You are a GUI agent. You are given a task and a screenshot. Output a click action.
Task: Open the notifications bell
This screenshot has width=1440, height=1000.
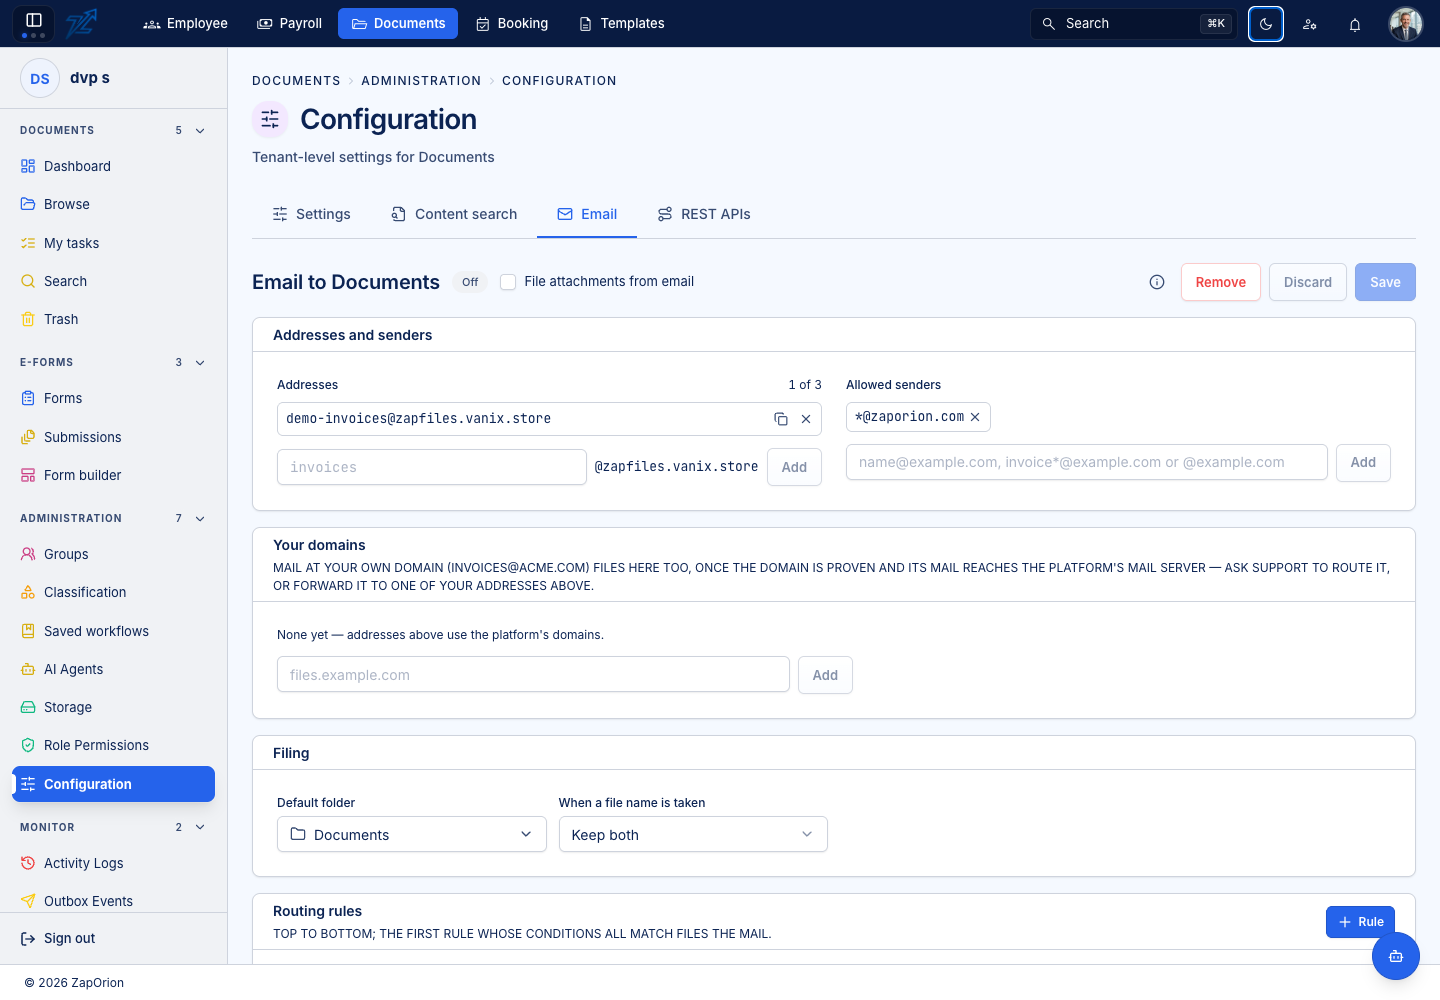click(1355, 24)
